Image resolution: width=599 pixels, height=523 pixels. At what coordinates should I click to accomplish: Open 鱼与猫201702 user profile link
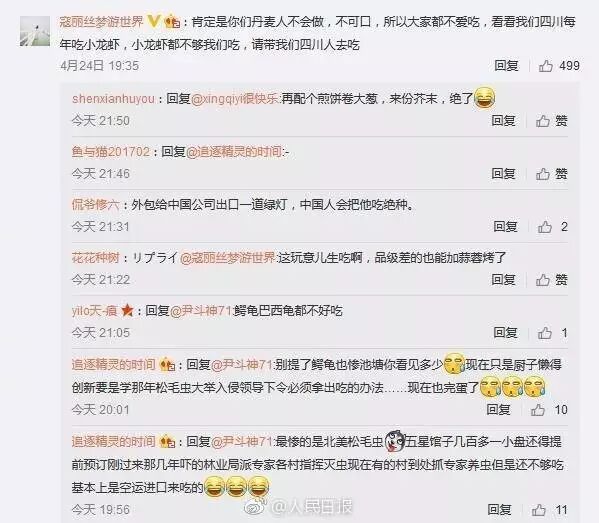111,152
